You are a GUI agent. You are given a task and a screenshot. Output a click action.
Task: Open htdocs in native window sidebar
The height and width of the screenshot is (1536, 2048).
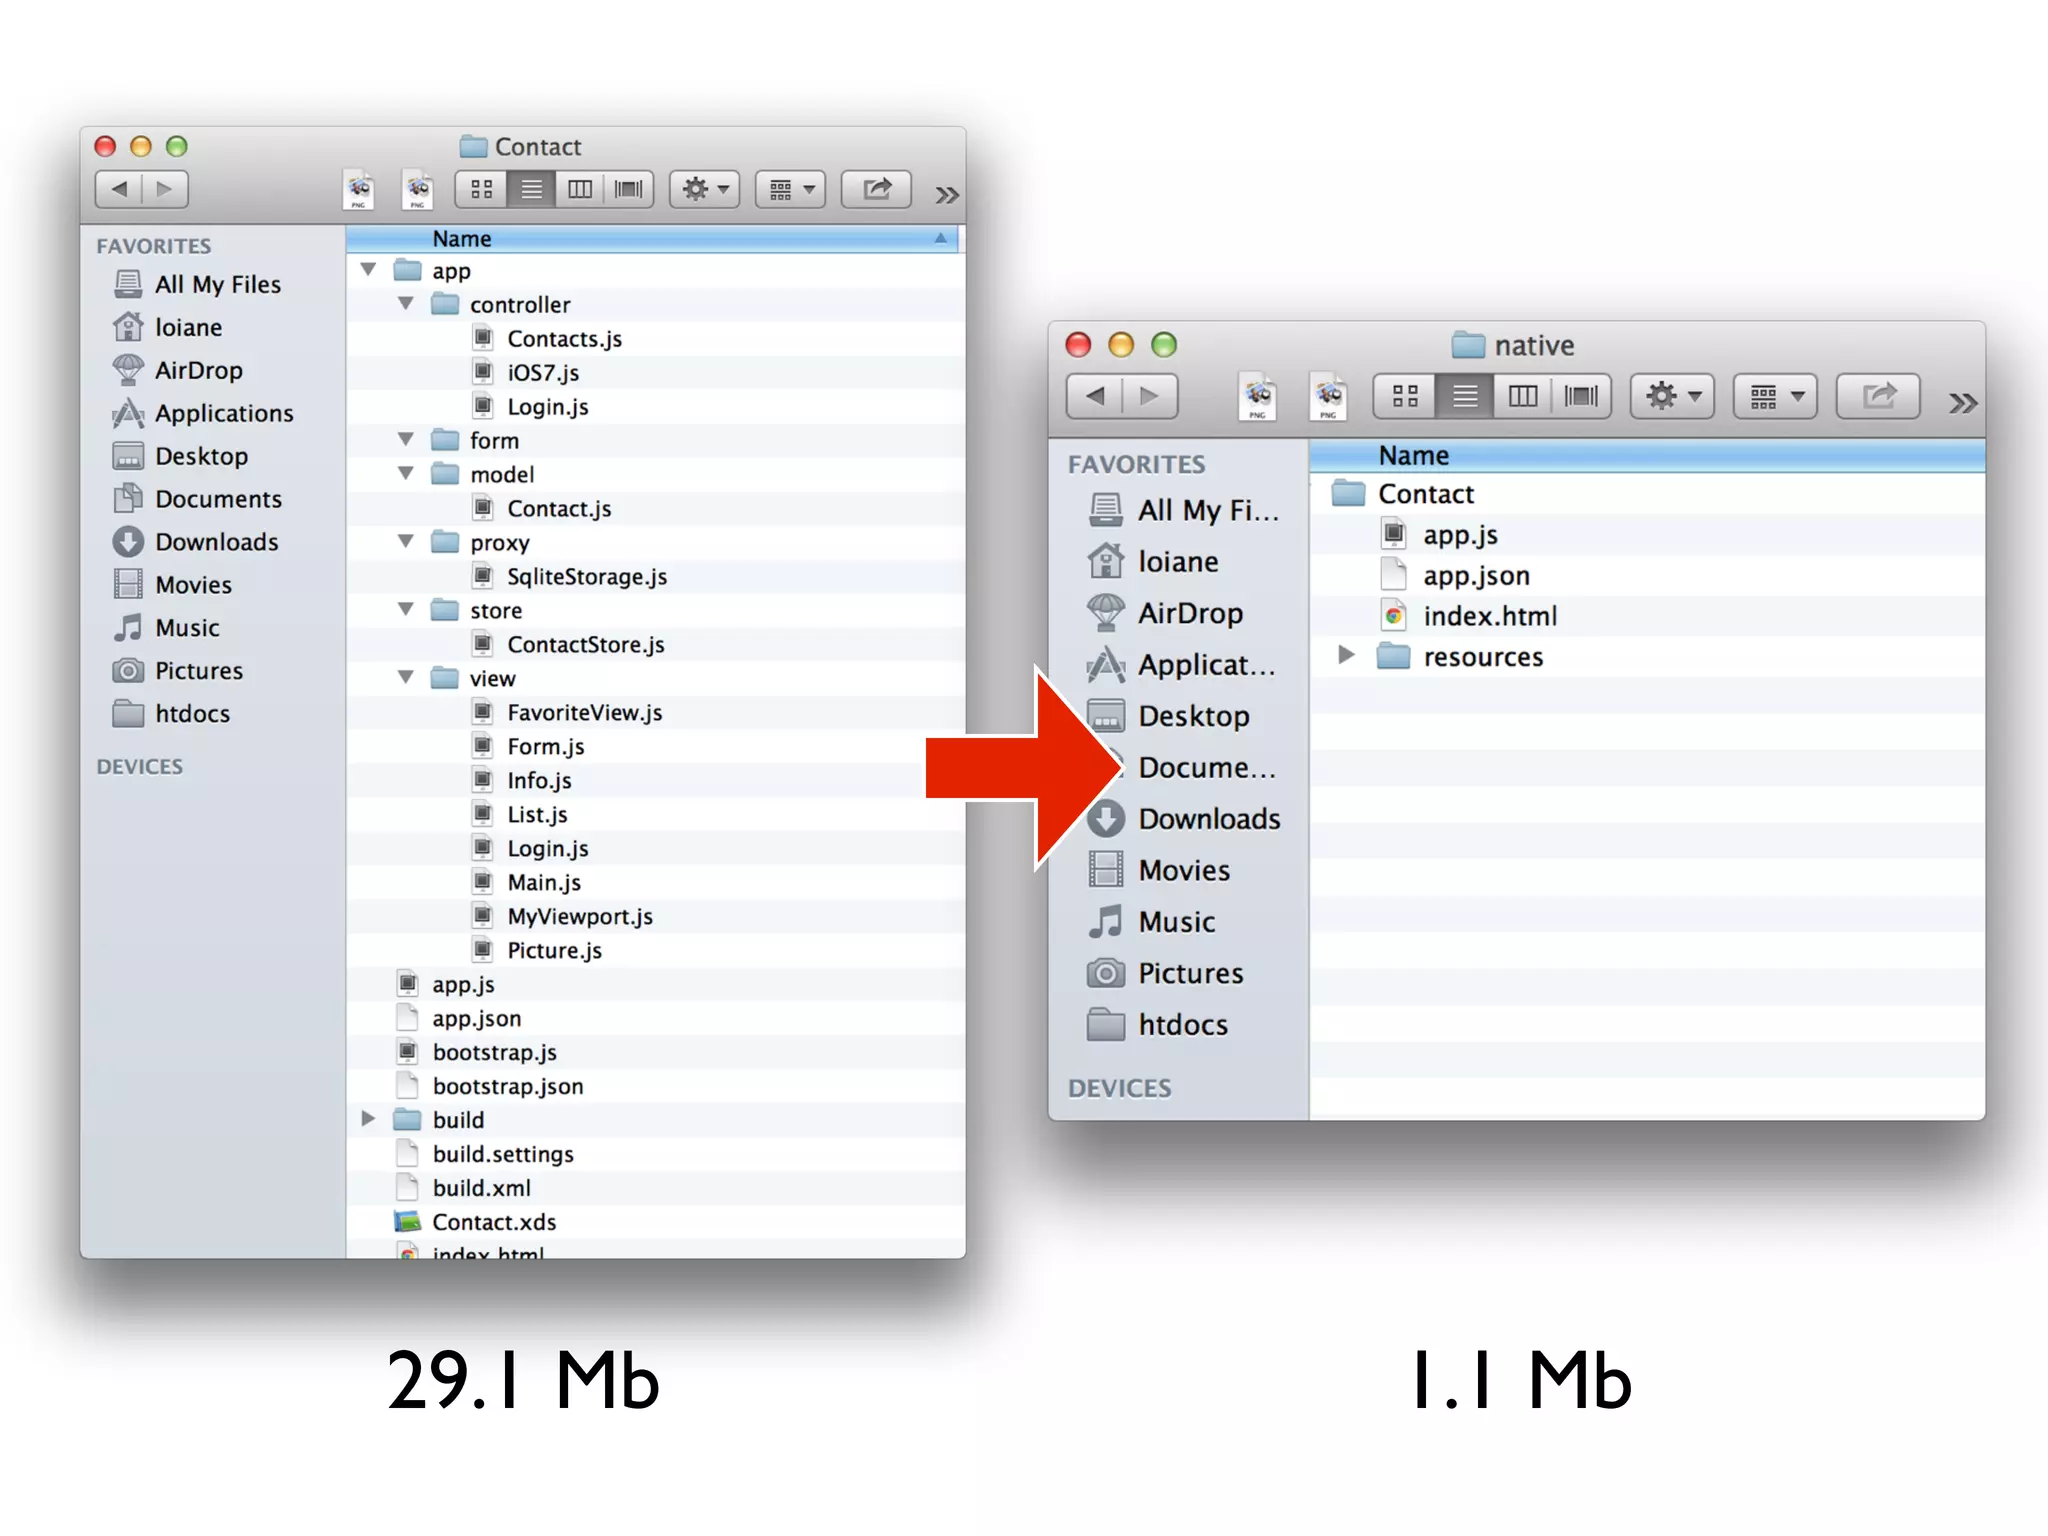click(1157, 1025)
